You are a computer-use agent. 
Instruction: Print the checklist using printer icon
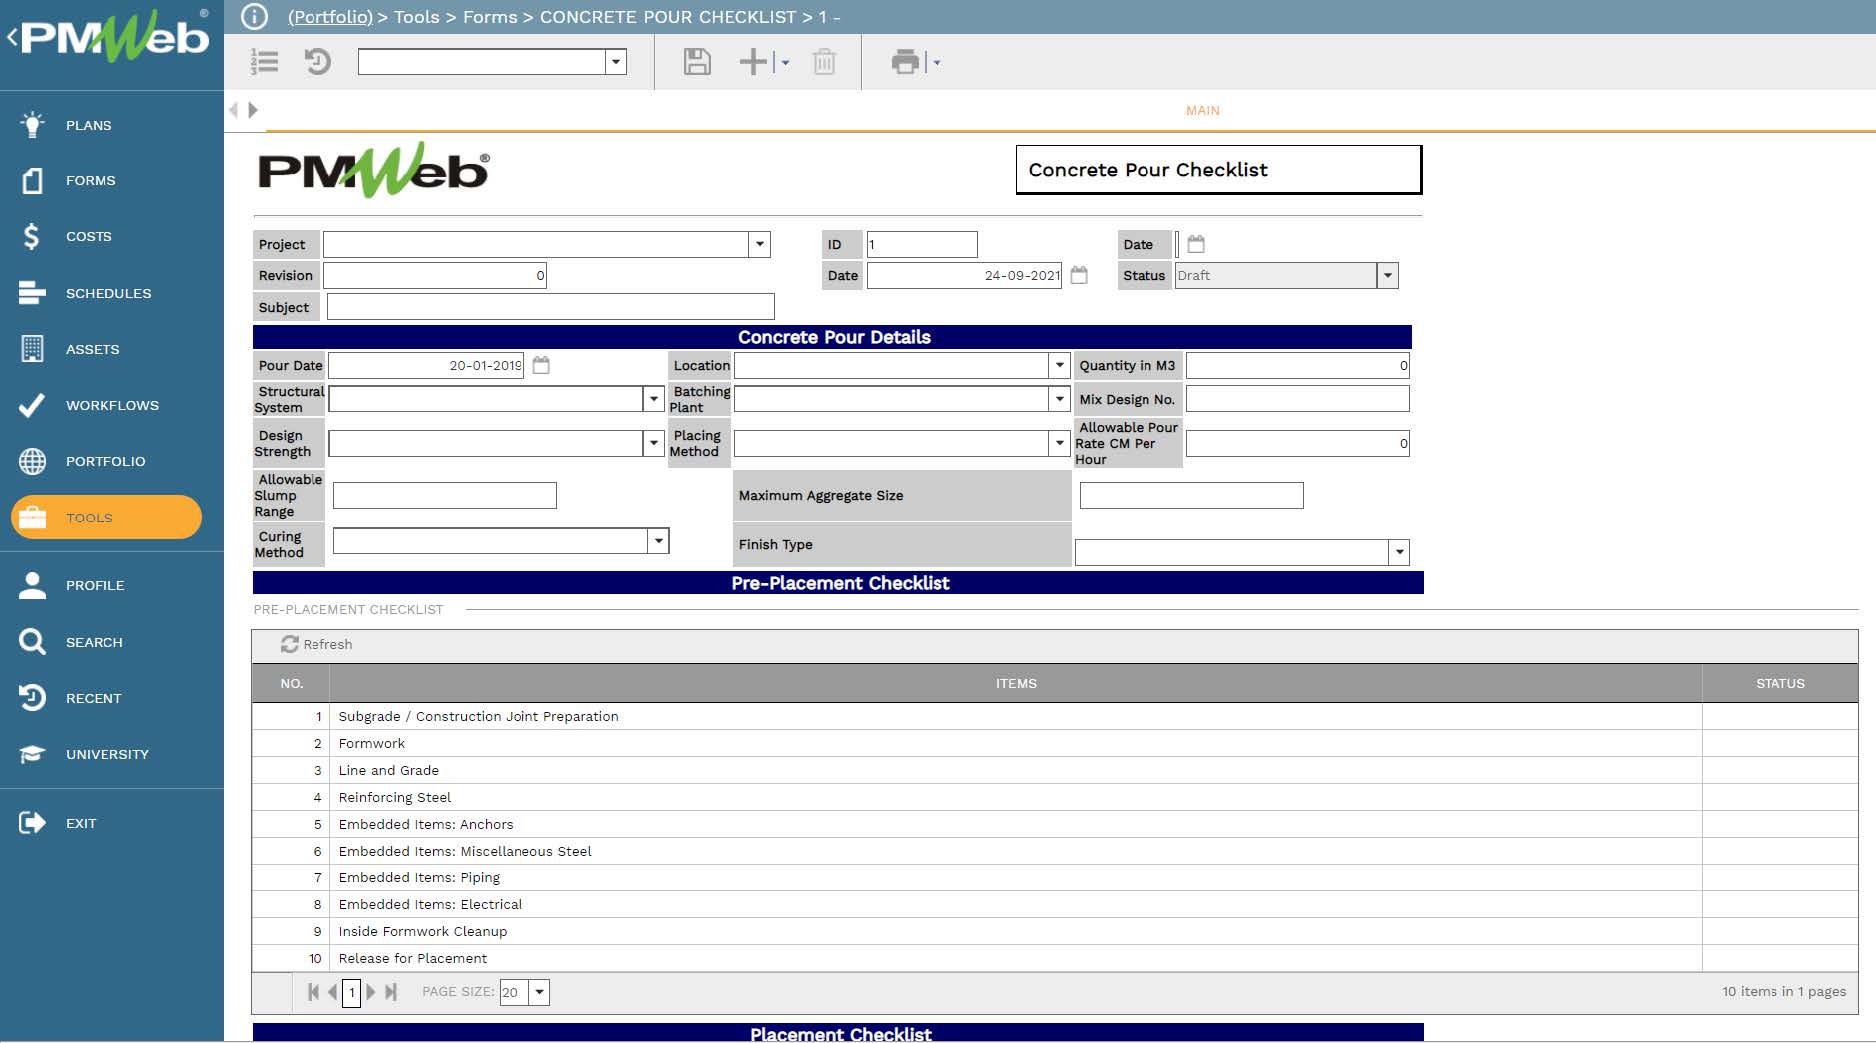(x=905, y=62)
